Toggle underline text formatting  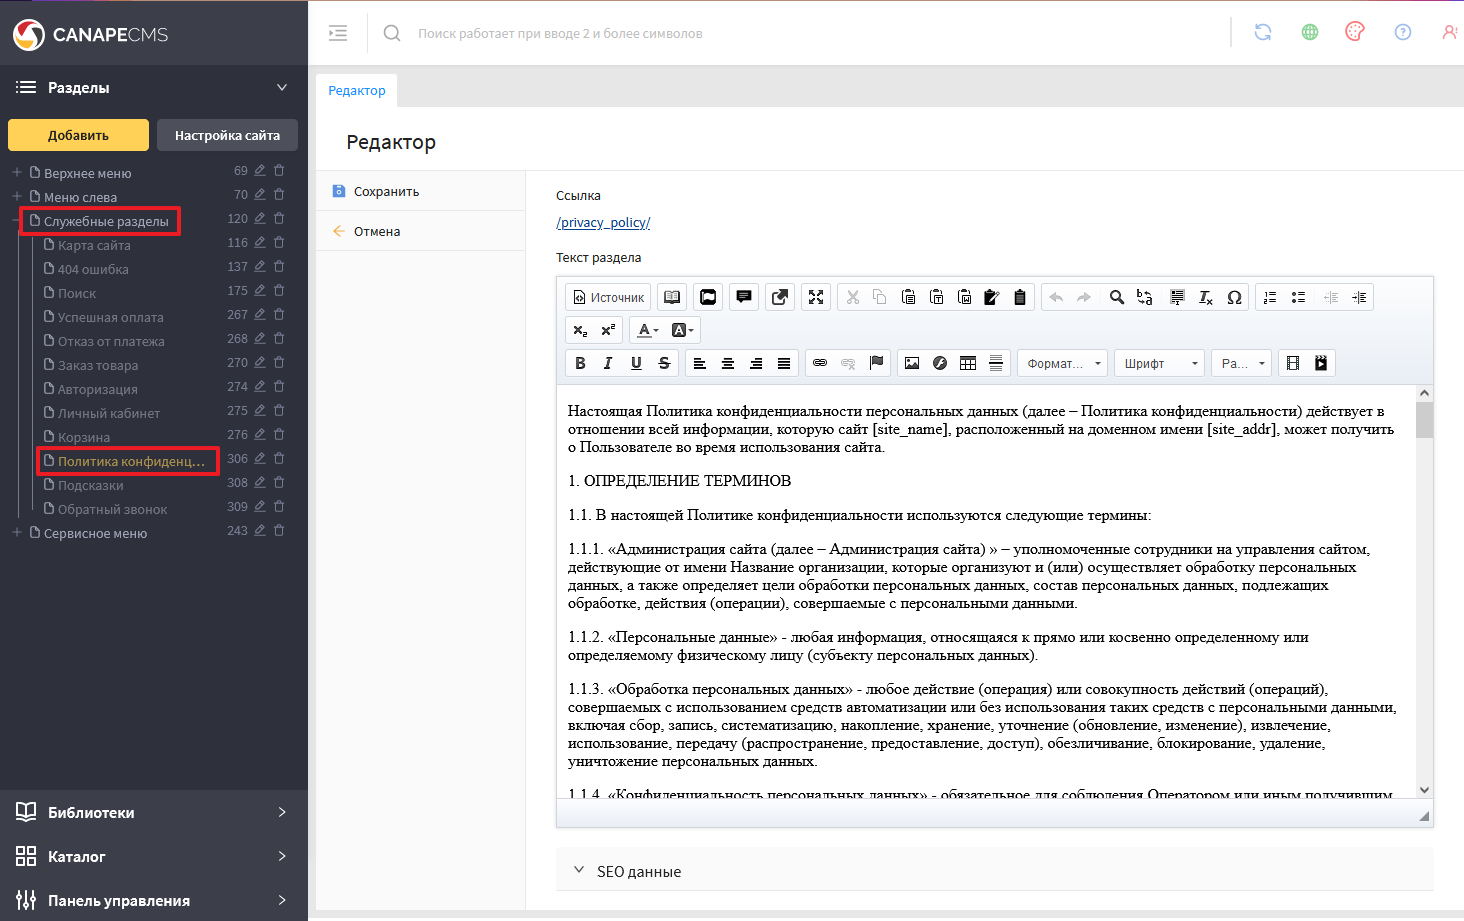tap(636, 363)
